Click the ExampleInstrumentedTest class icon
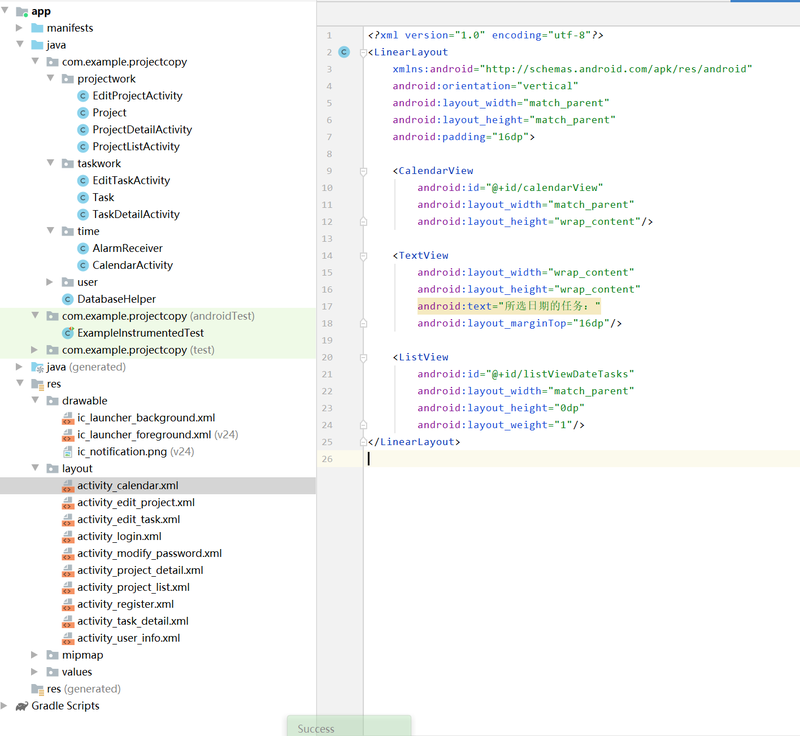Viewport: 800px width, 736px height. tap(68, 333)
